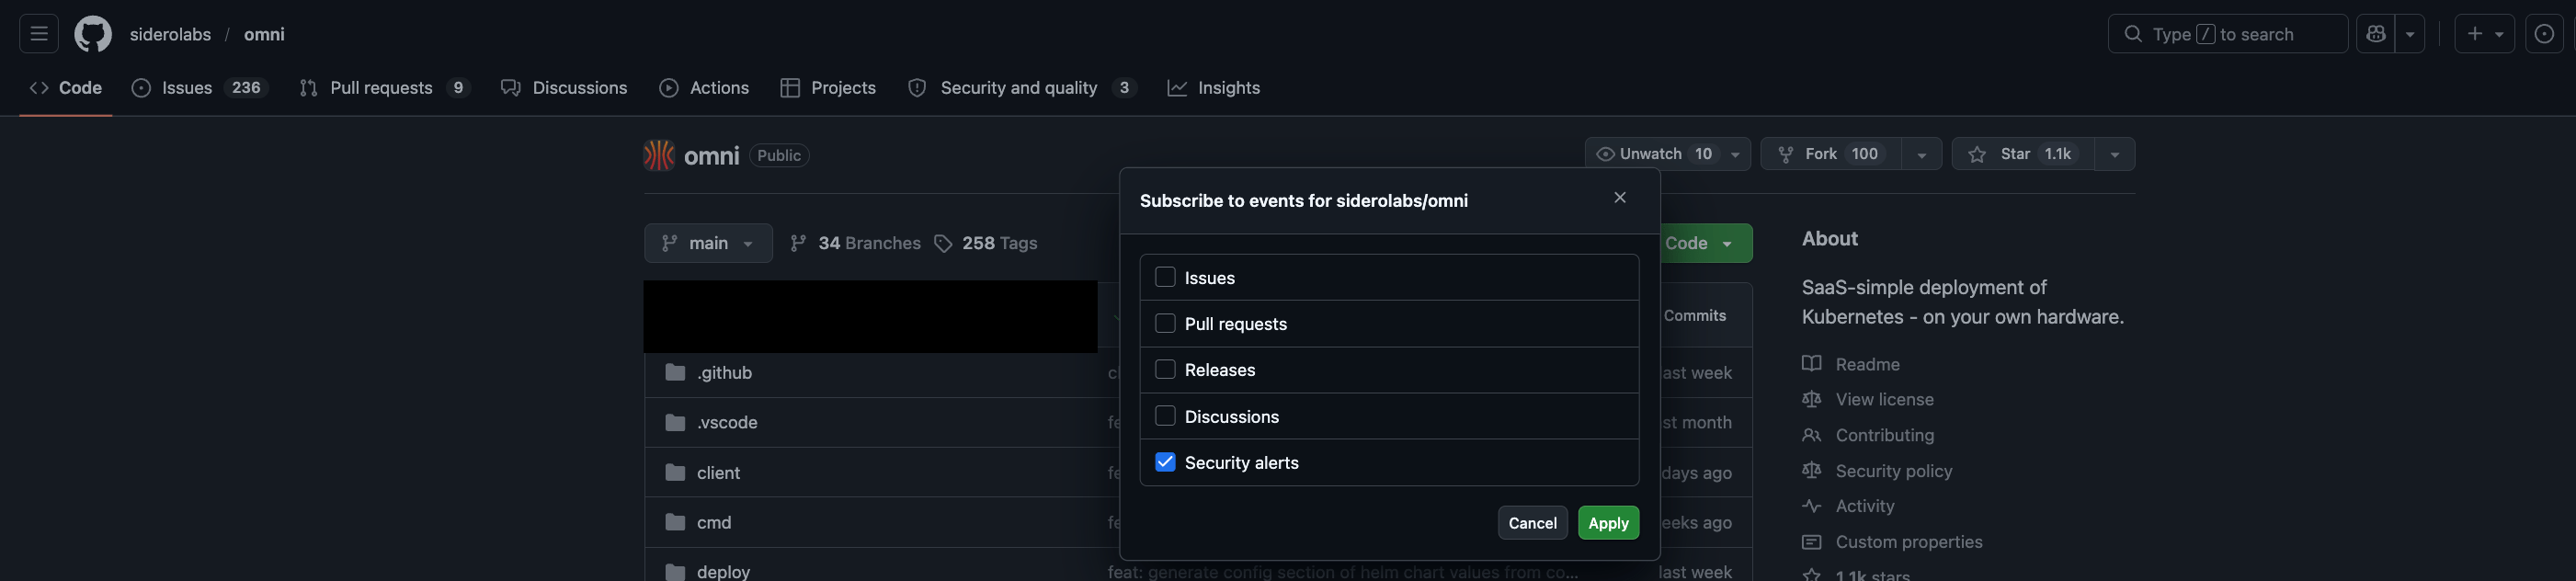Screen dimensions: 2576x581
Task: Click the Pull requests label in dialog
Action: pyautogui.click(x=1235, y=324)
